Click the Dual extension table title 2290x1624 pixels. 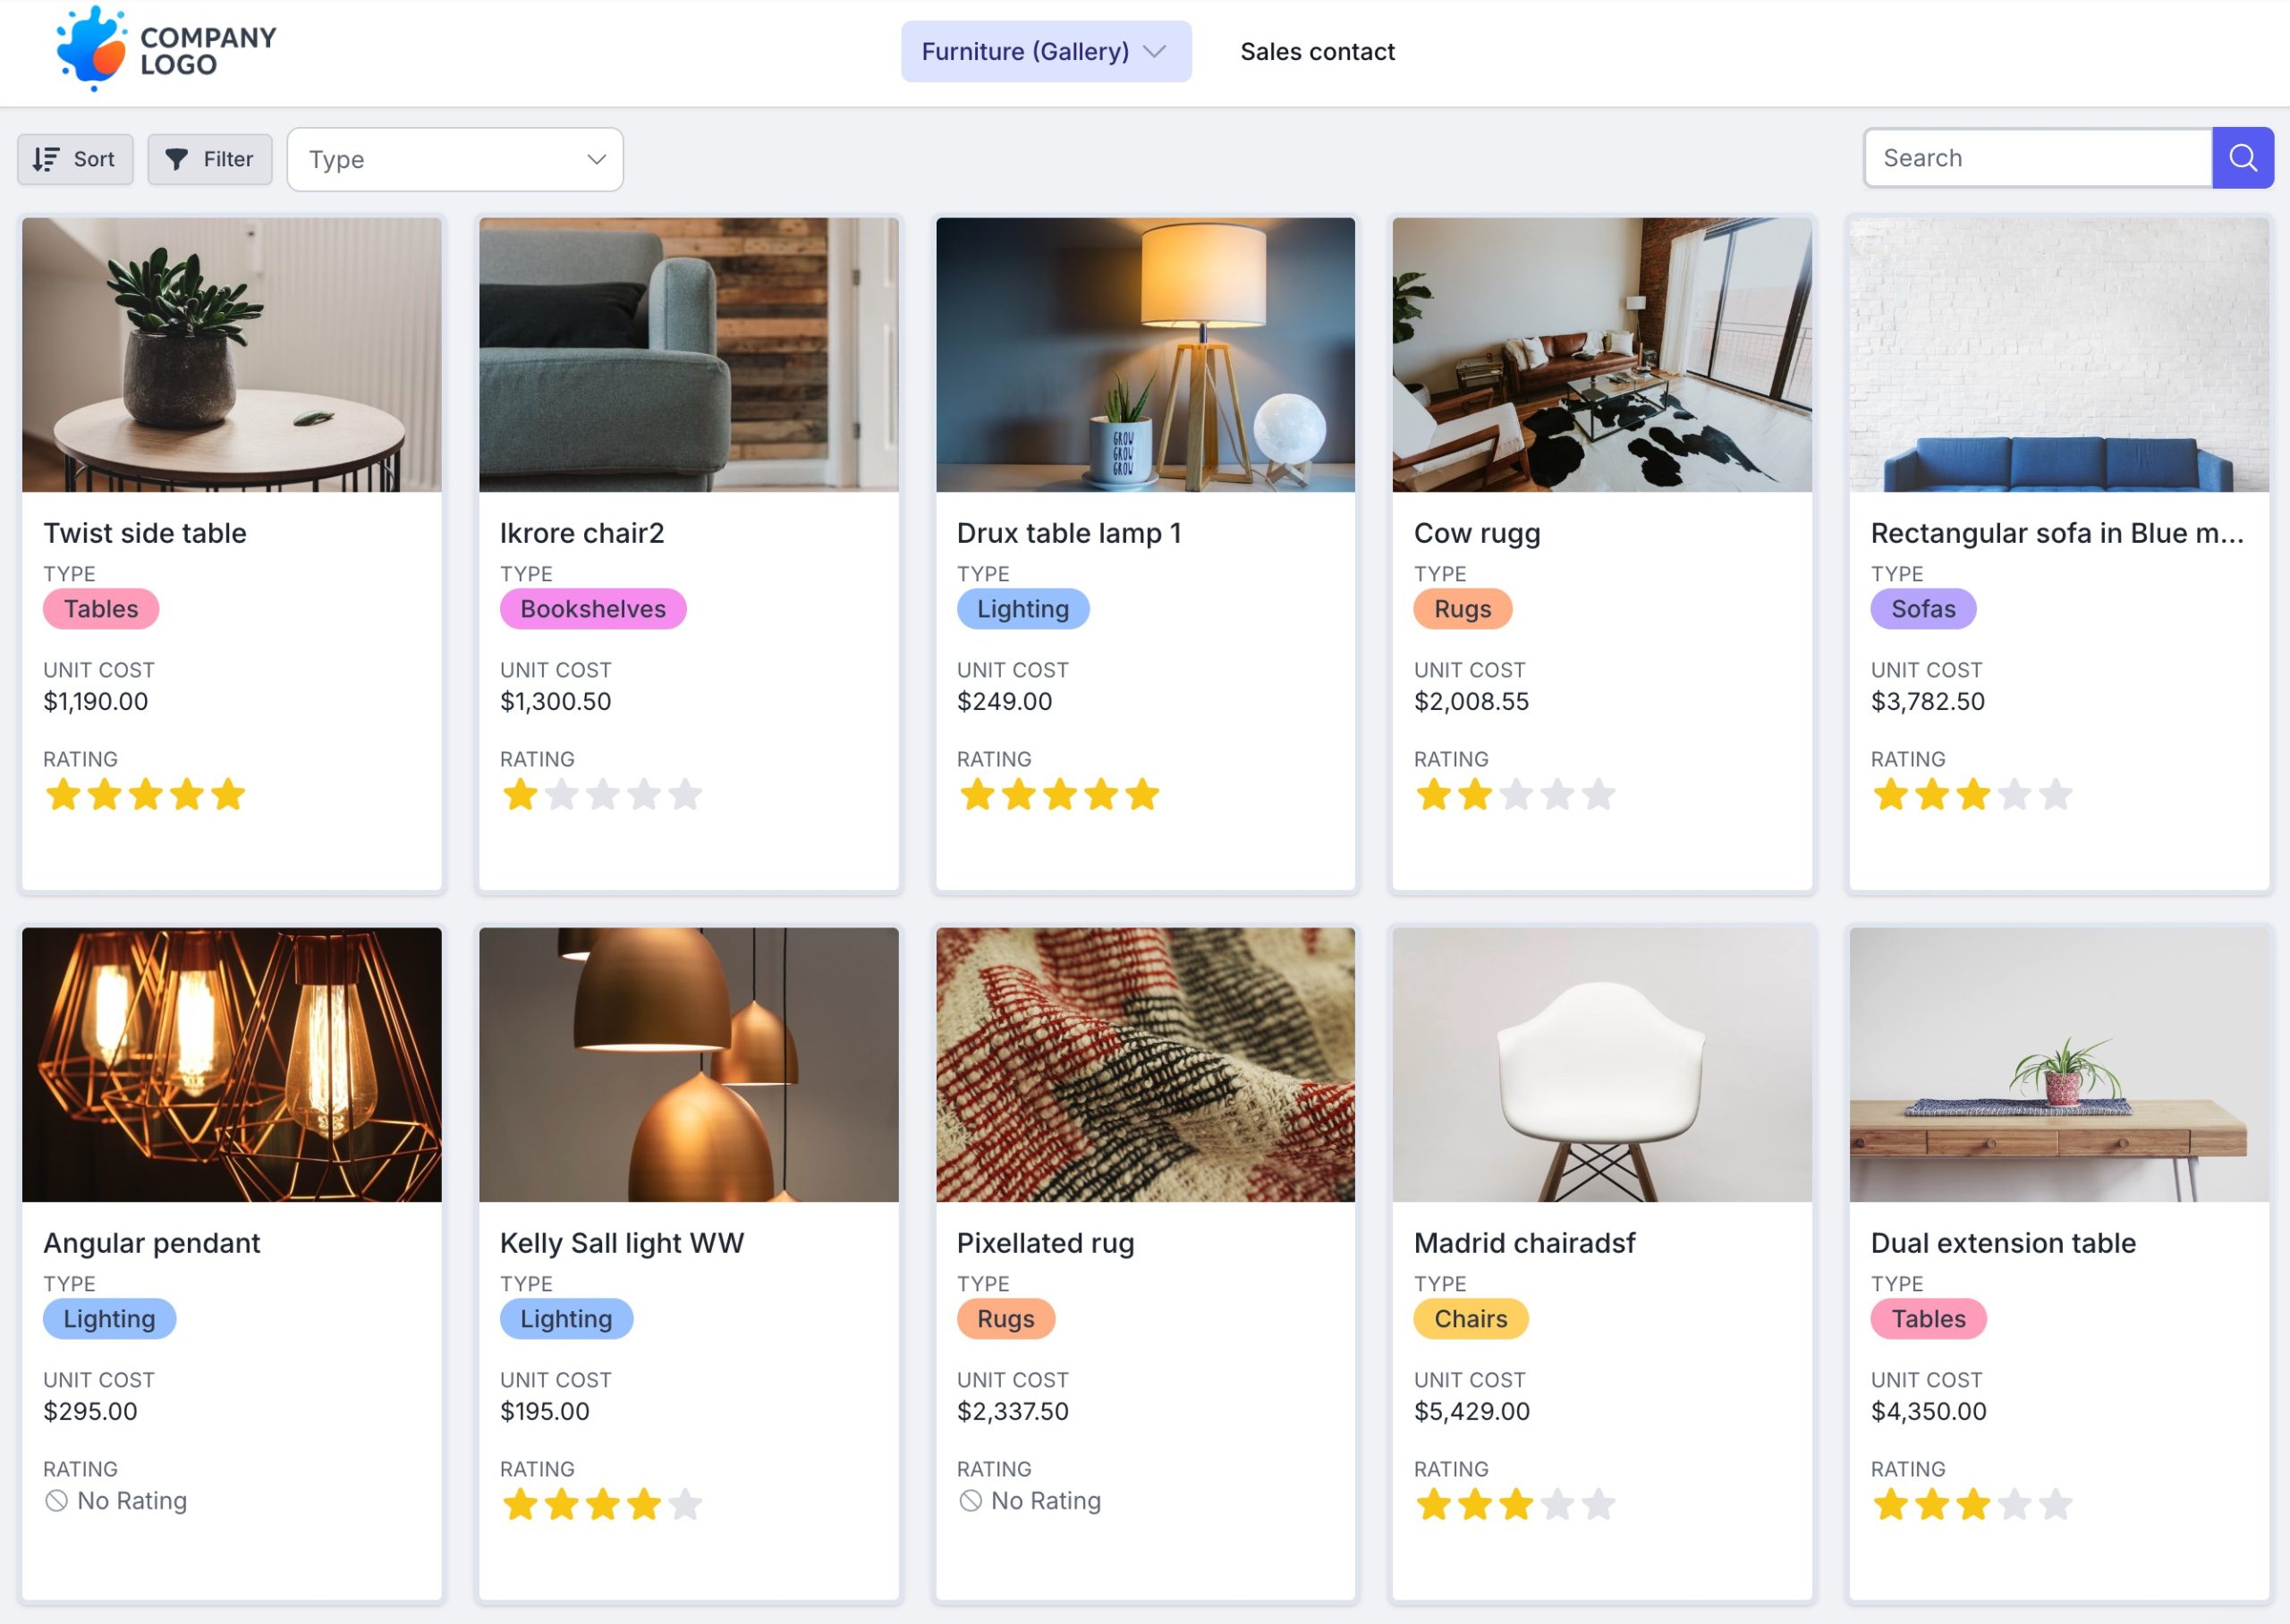coord(2002,1243)
